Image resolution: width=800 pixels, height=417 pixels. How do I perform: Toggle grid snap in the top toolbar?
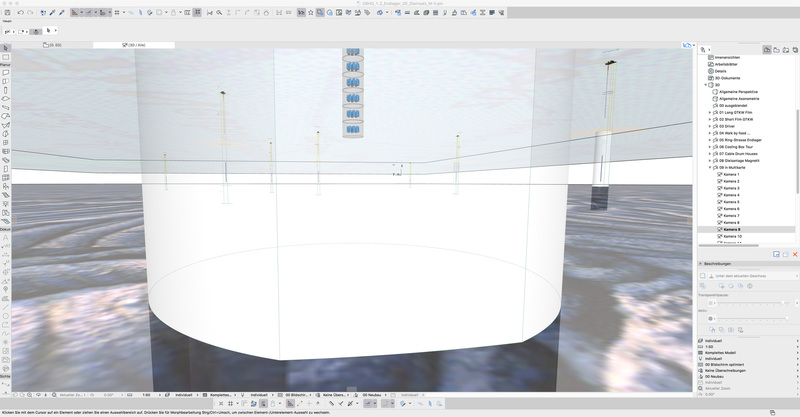click(x=117, y=13)
